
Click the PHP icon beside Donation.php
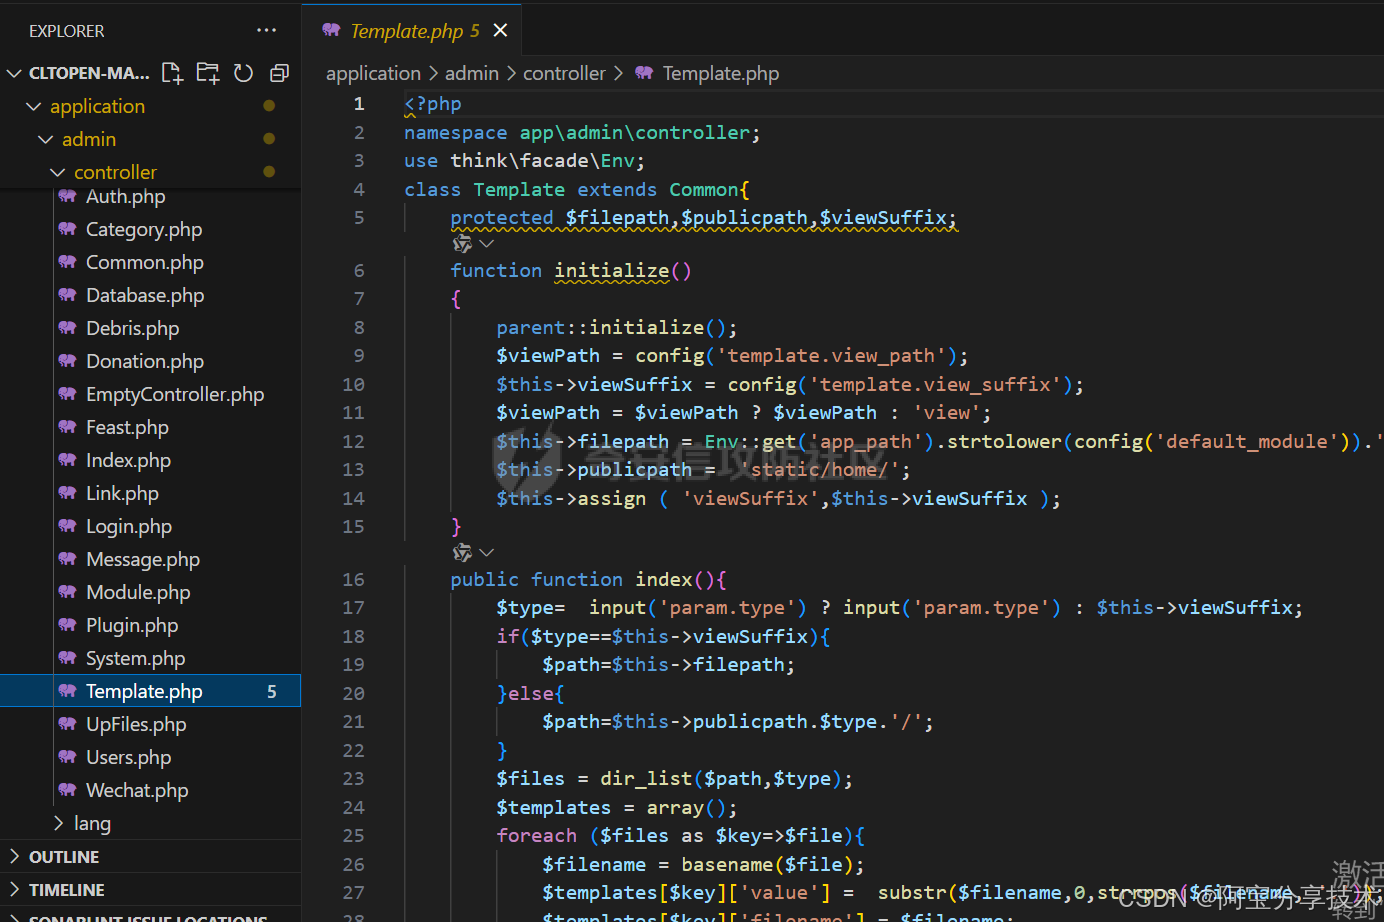coord(67,361)
